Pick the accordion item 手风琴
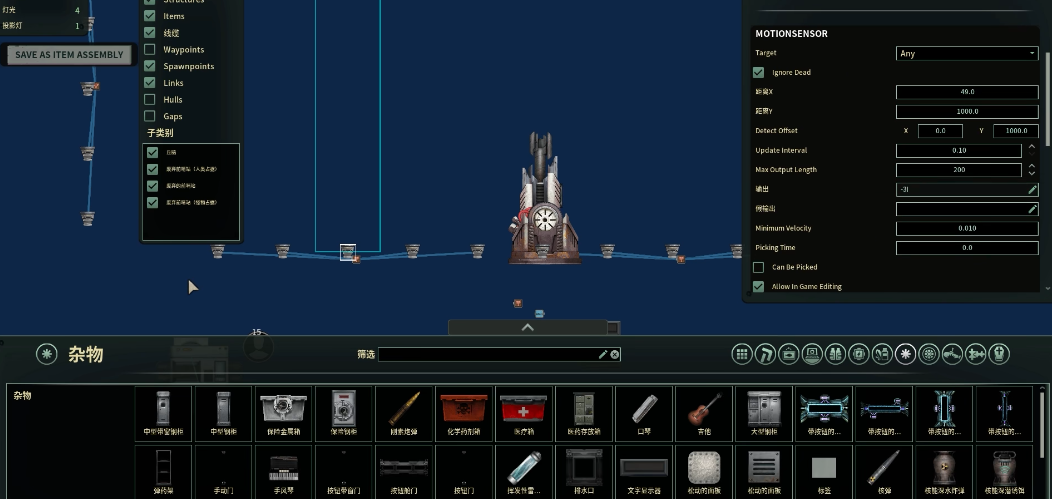This screenshot has width=1052, height=499. pyautogui.click(x=283, y=472)
